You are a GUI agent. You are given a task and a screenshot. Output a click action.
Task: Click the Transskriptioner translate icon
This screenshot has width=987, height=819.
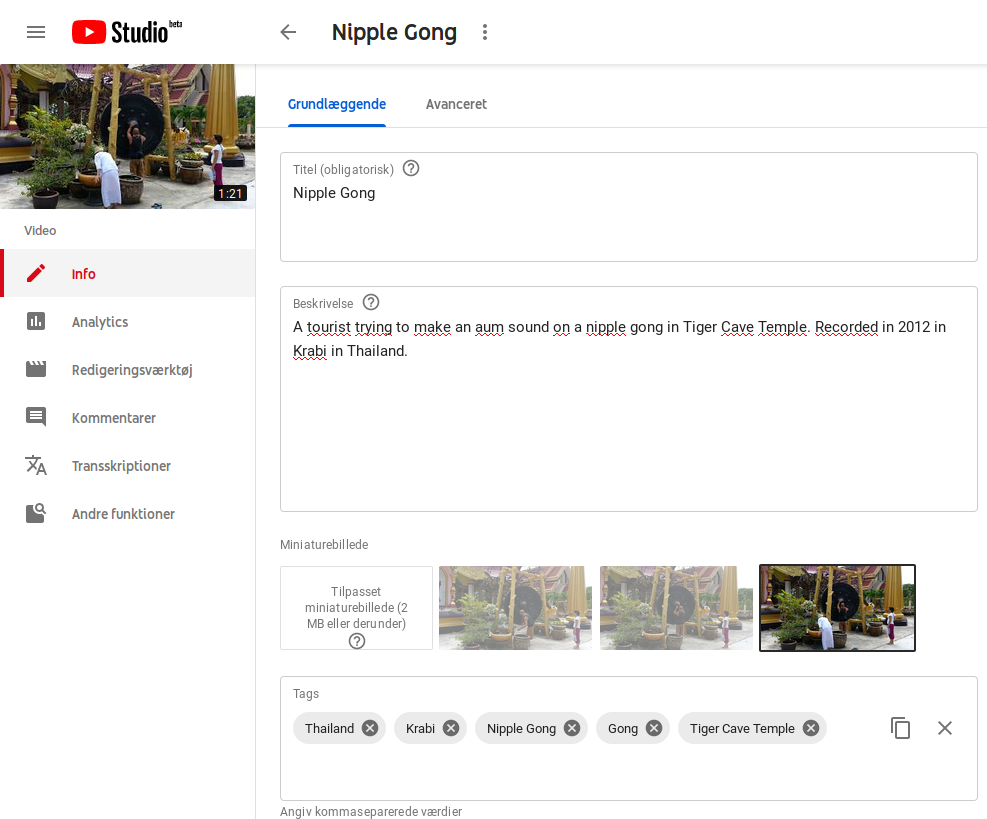[36, 465]
